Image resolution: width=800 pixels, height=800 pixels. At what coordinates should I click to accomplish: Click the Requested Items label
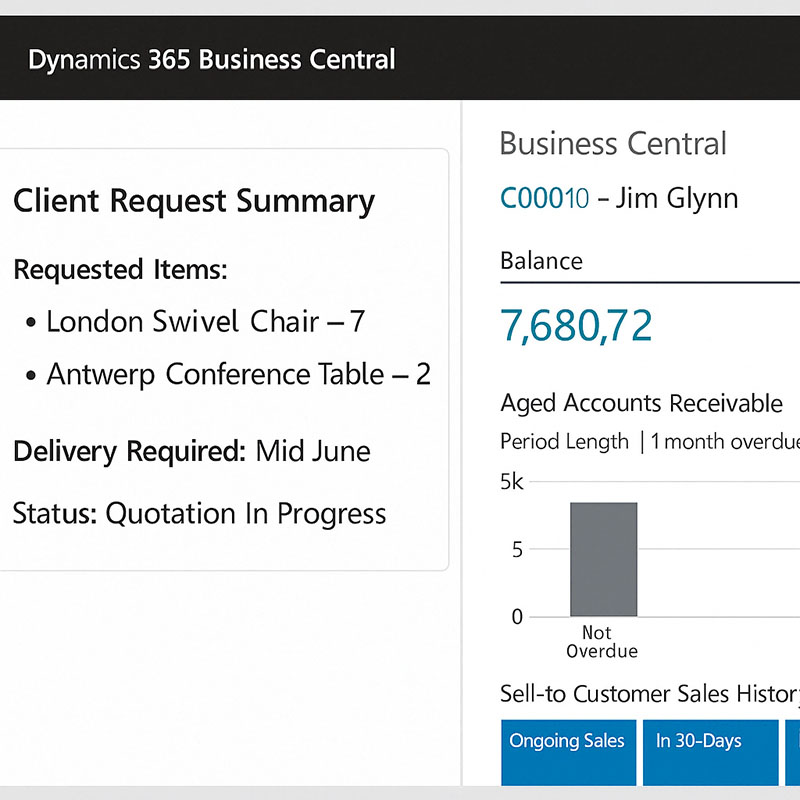[120, 269]
